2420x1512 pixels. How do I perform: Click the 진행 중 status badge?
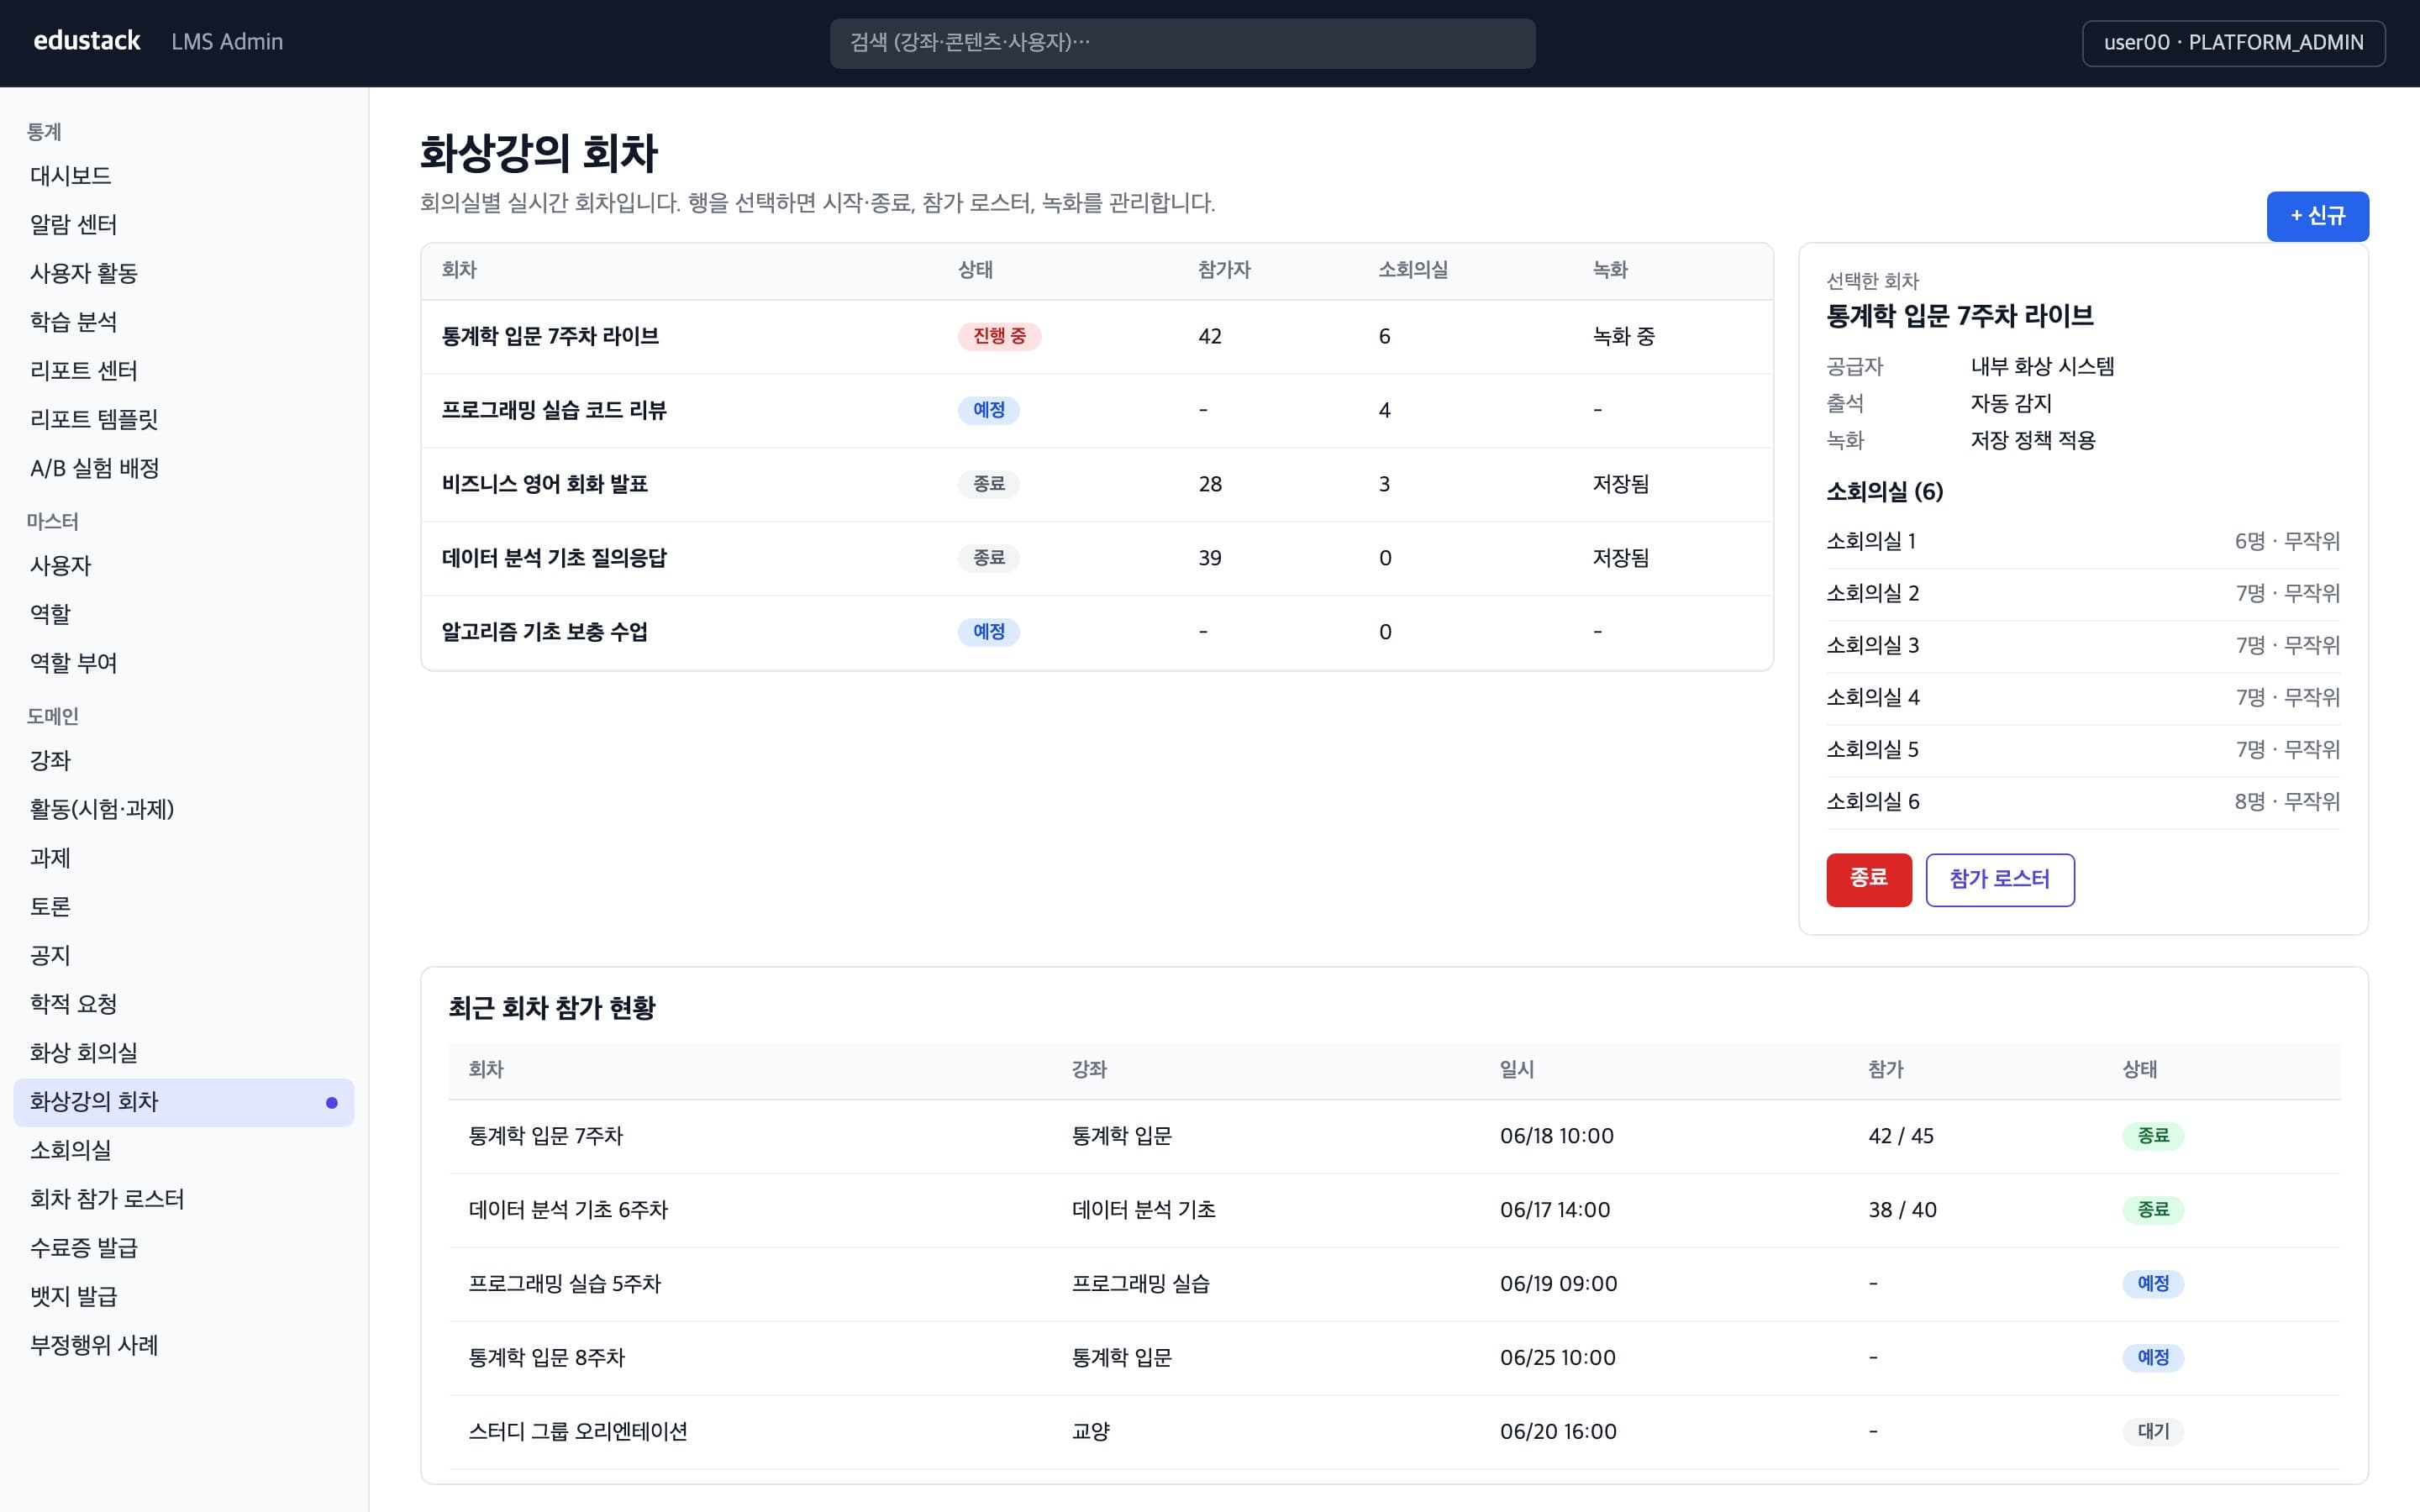[999, 336]
